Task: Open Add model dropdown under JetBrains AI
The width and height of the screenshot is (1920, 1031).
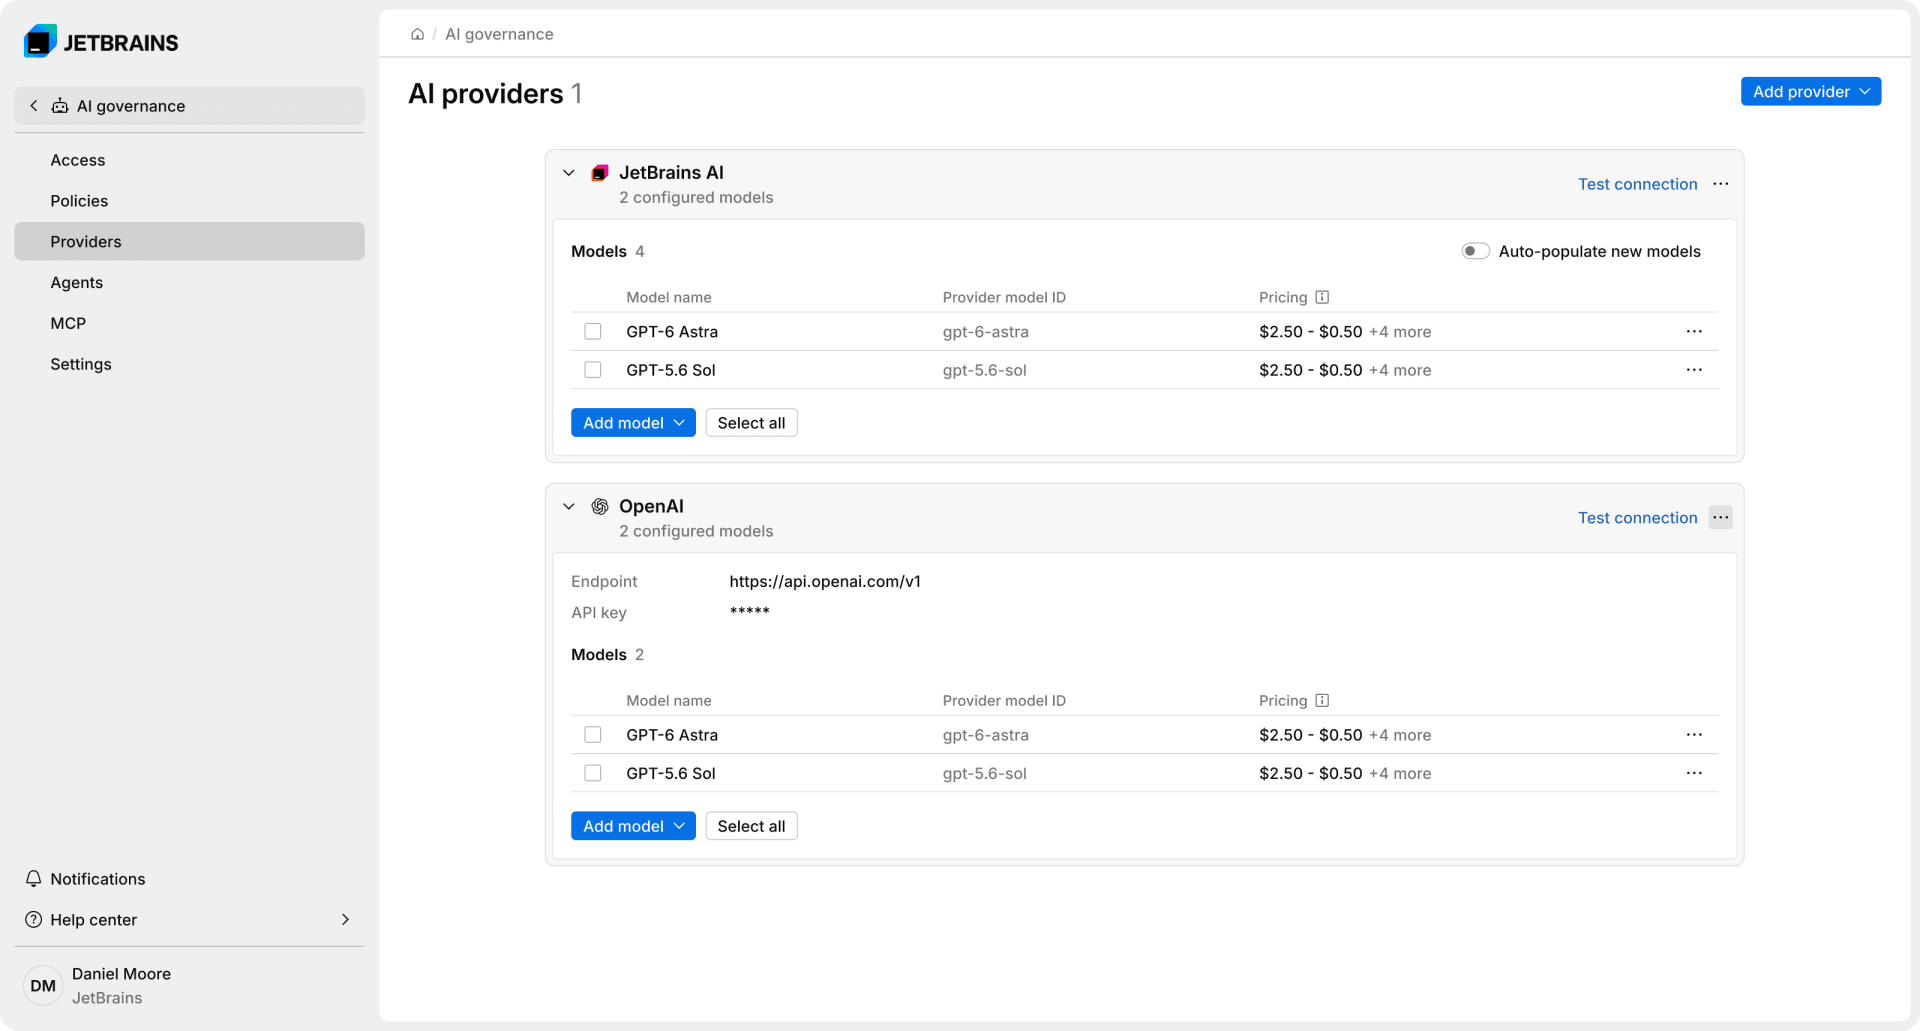Action: [633, 423]
